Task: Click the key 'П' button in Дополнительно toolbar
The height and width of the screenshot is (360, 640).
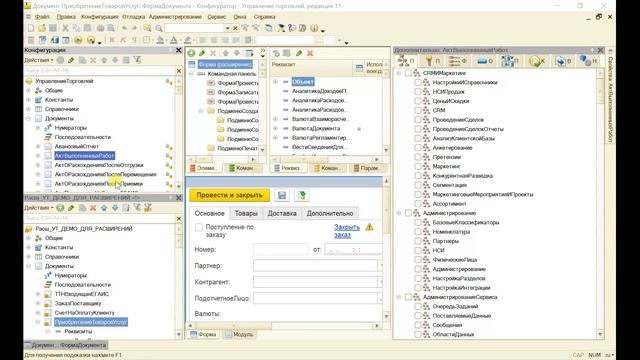Action: 432,61
